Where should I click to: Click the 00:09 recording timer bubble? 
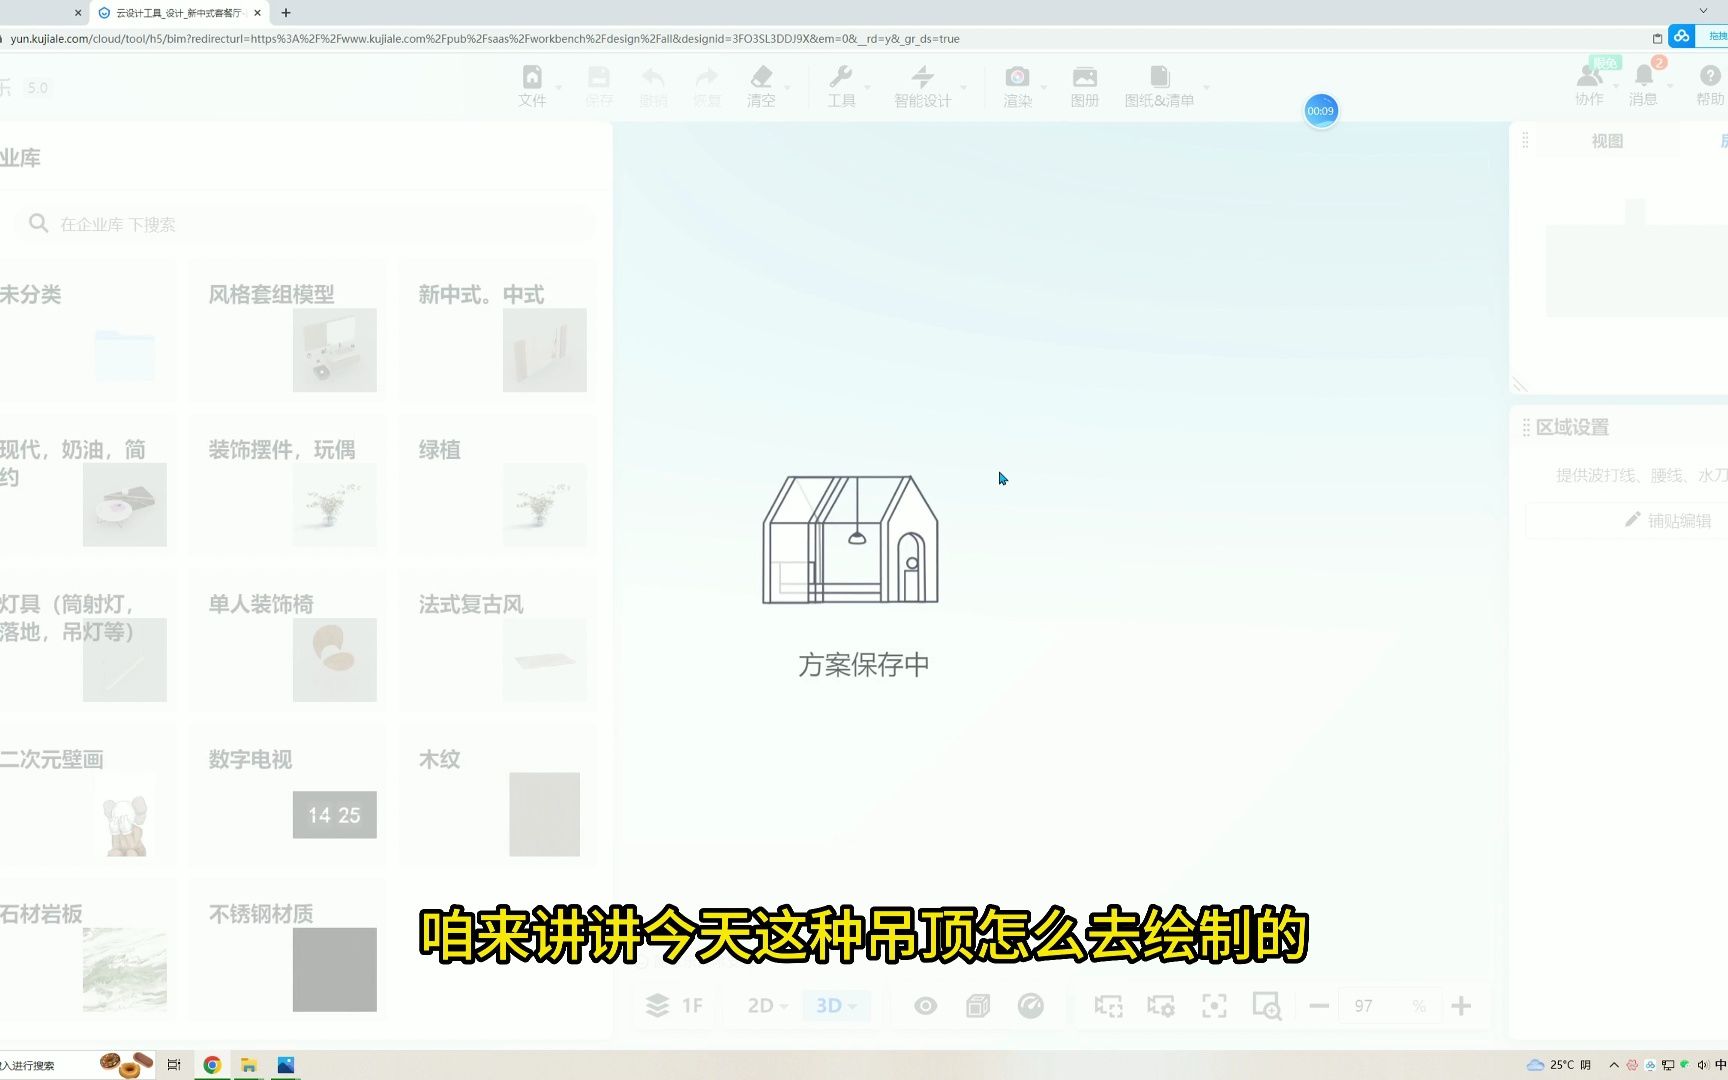coord(1320,110)
